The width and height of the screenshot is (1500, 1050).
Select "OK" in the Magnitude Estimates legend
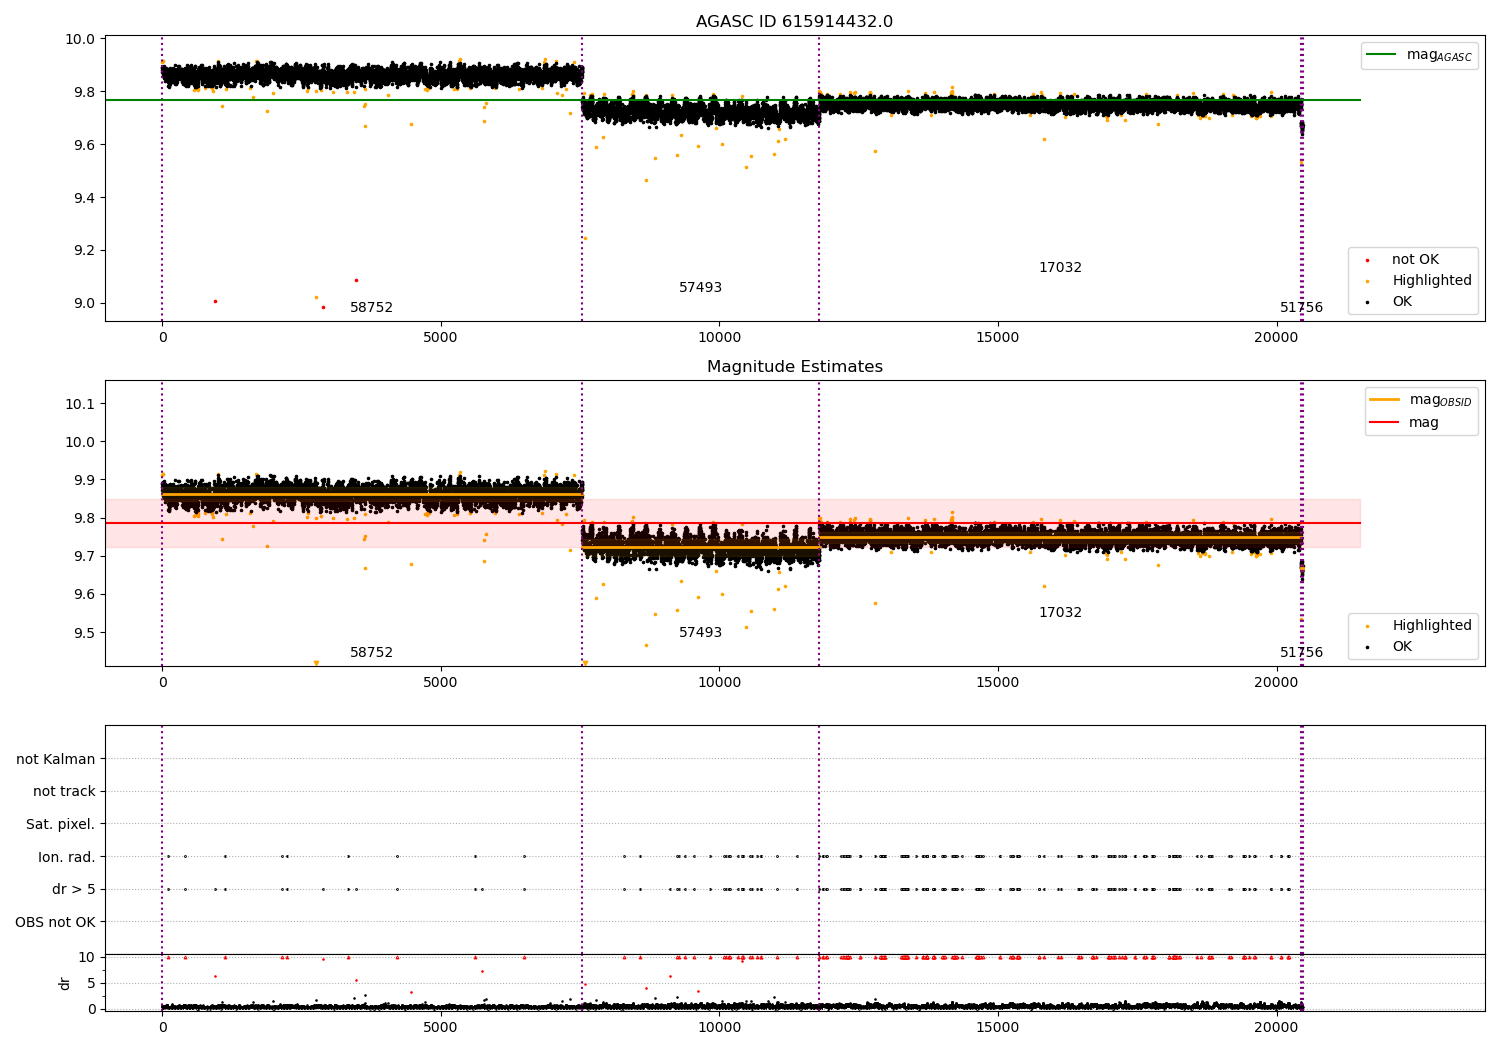(1389, 647)
